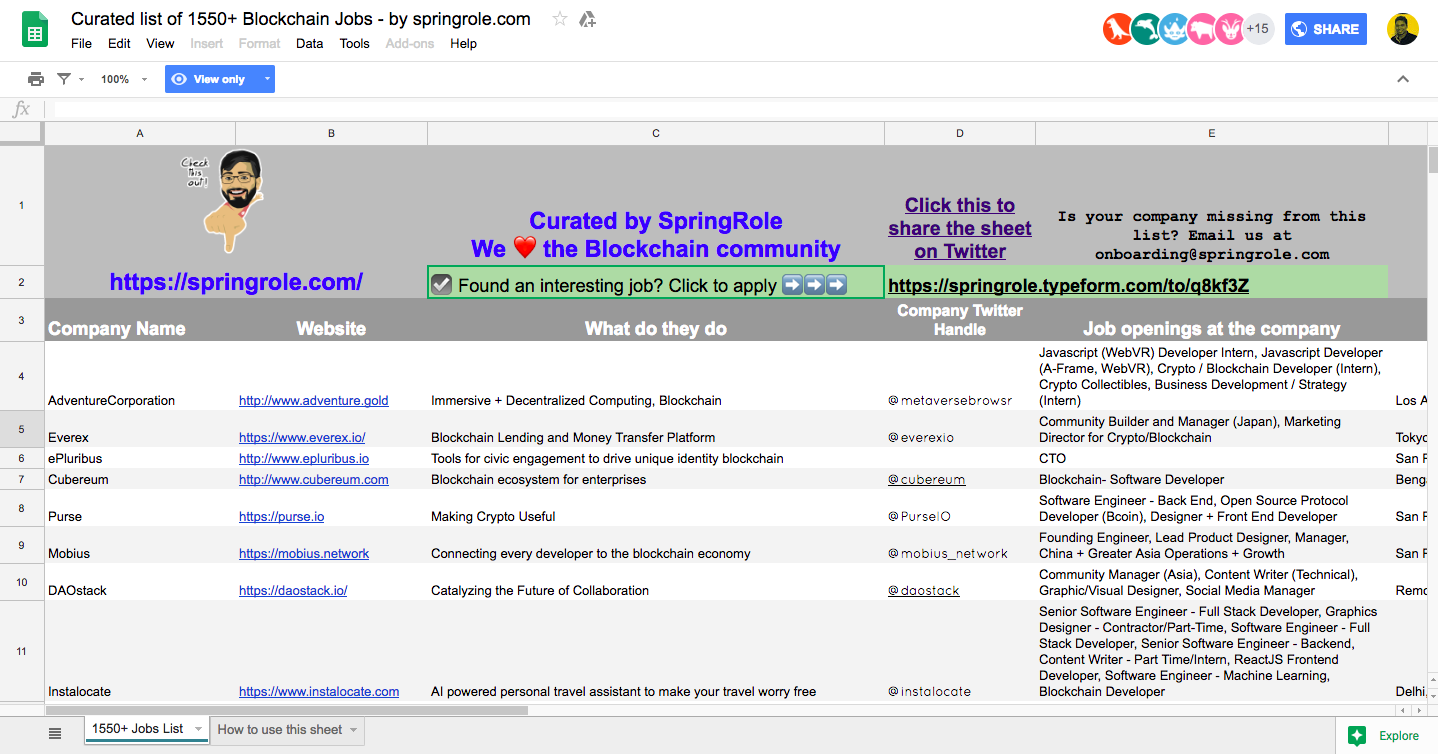Click the fx formula bar icon

click(x=20, y=109)
